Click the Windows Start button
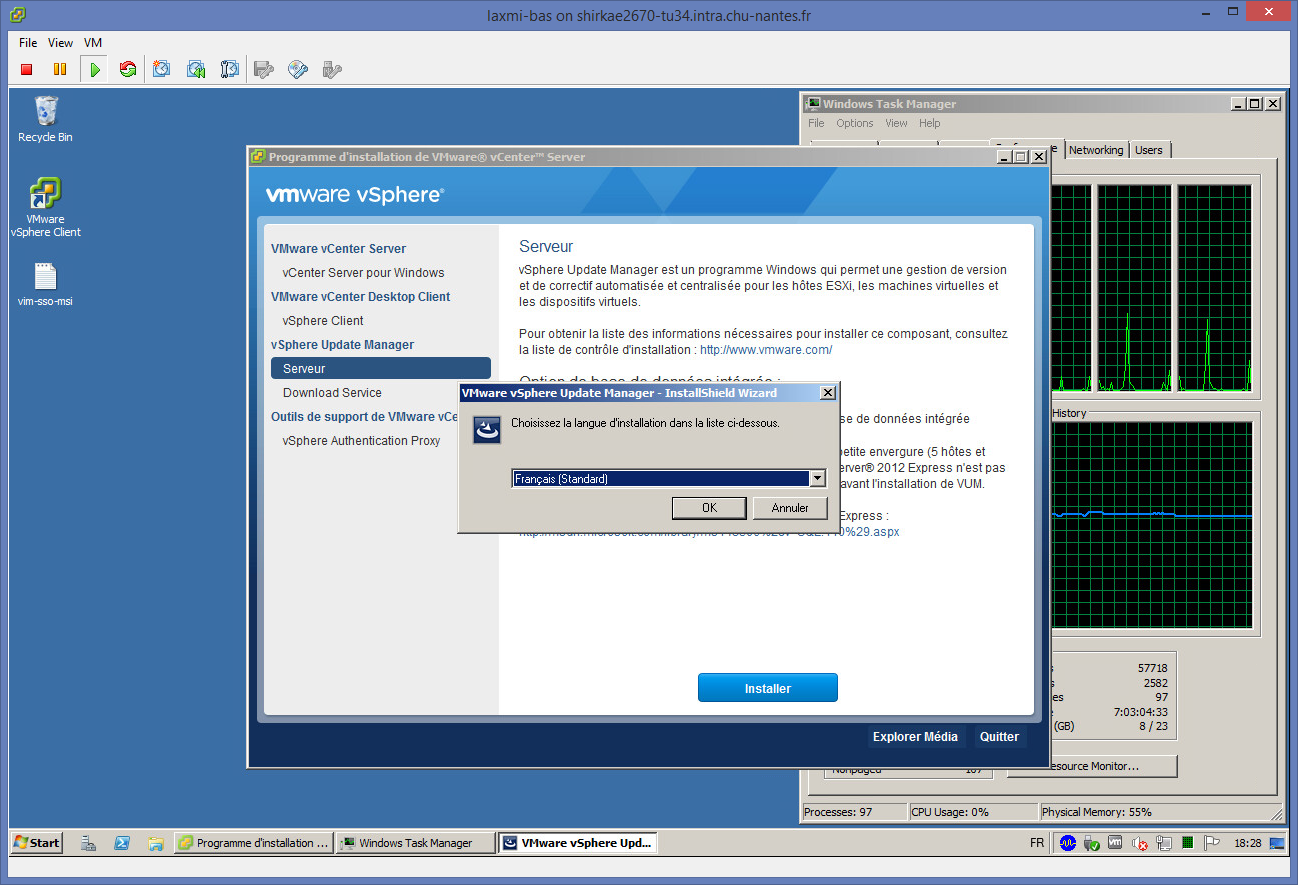 click(36, 843)
